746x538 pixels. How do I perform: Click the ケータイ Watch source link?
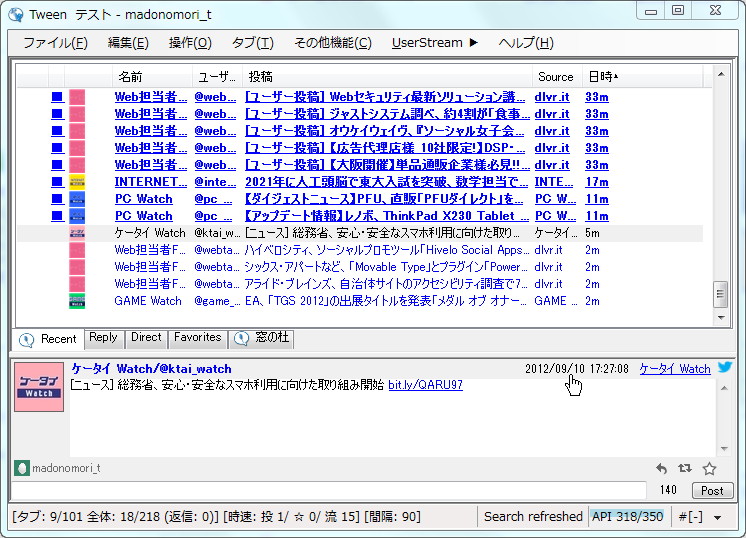pyautogui.click(x=675, y=369)
